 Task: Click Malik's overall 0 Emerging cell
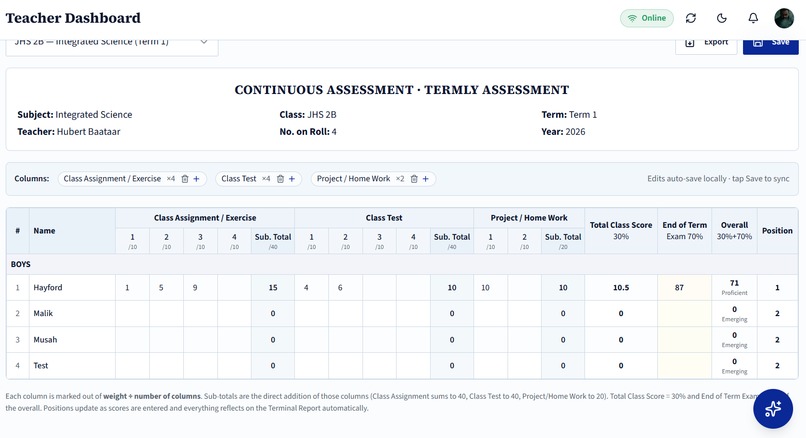pyautogui.click(x=734, y=313)
